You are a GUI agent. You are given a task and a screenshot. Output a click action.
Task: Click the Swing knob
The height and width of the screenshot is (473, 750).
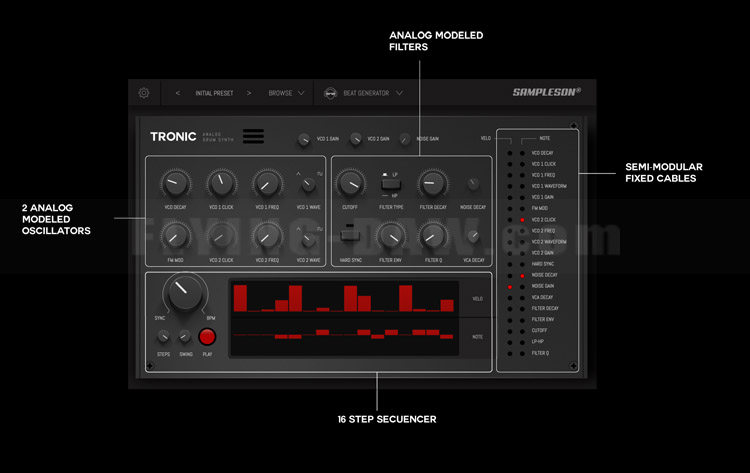185,337
